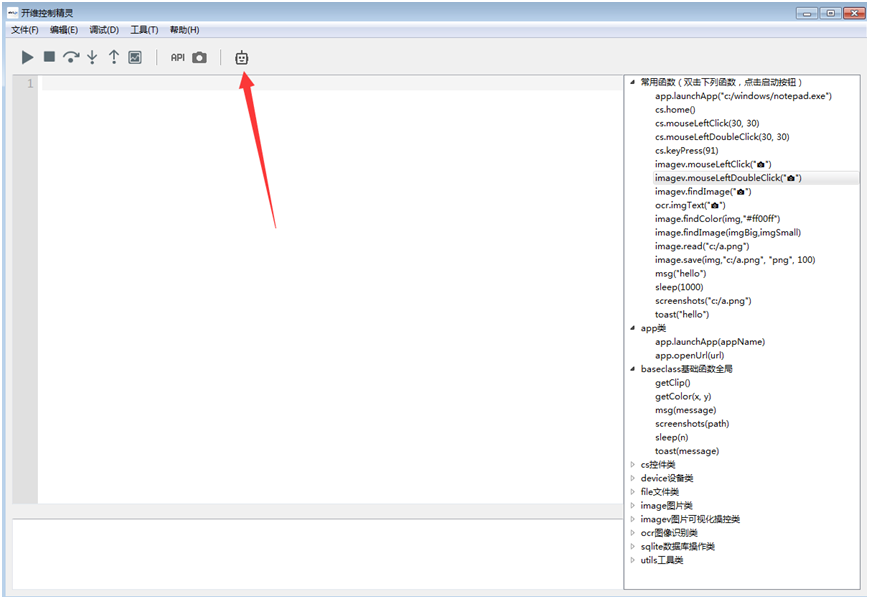869x599 pixels.
Task: Select app.launchApp("c:/windows/notepad.exe") function
Action: point(743,96)
